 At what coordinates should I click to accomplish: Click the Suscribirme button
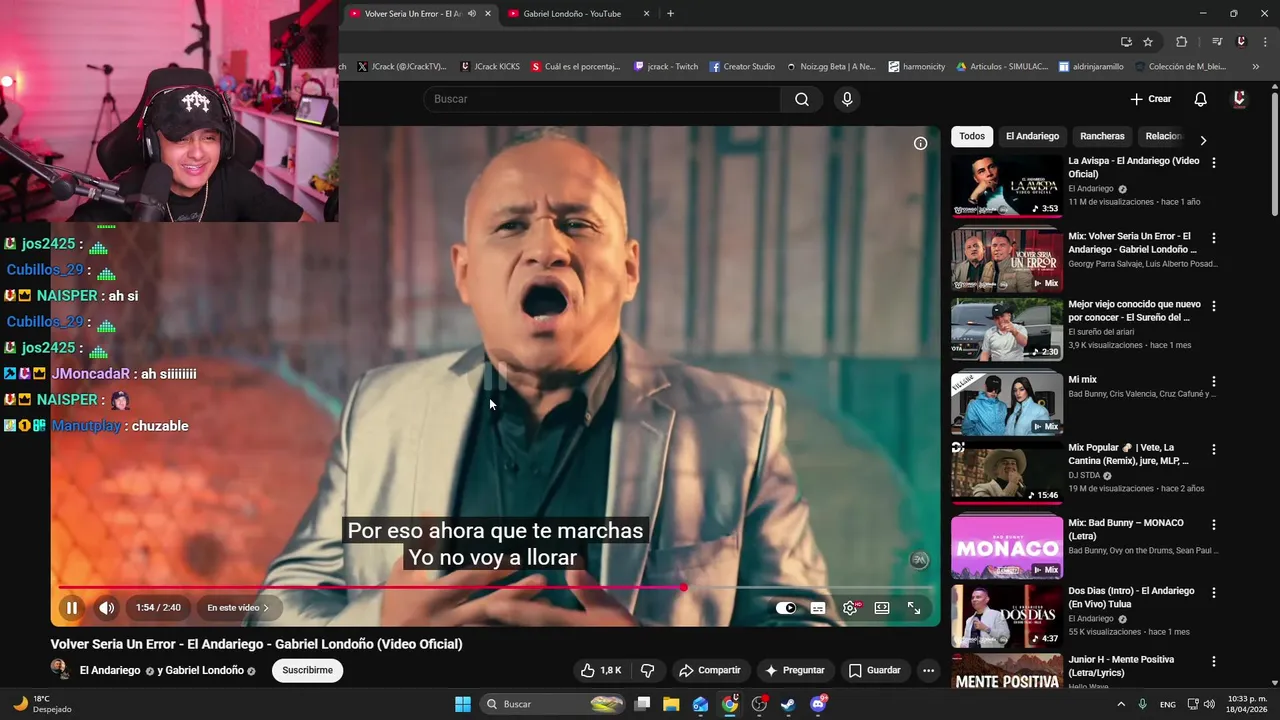coord(308,670)
